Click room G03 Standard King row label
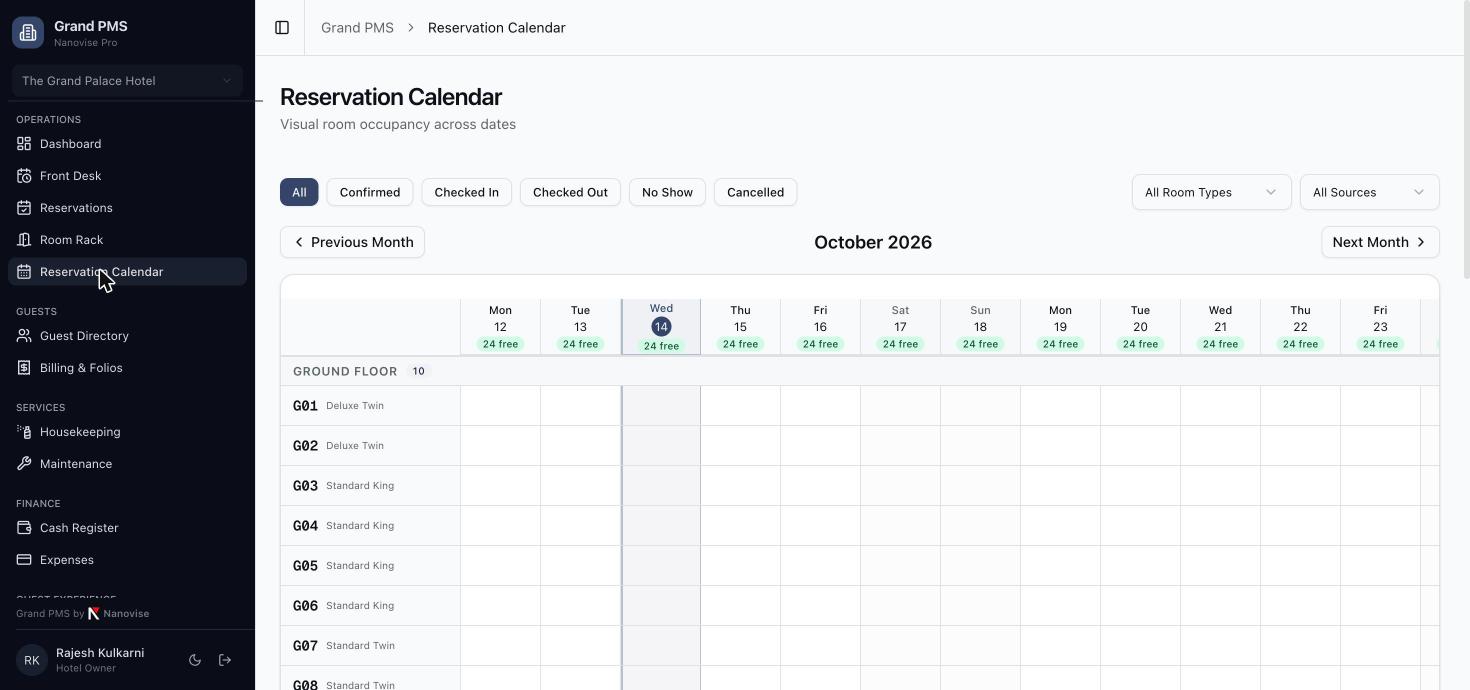 coord(370,486)
